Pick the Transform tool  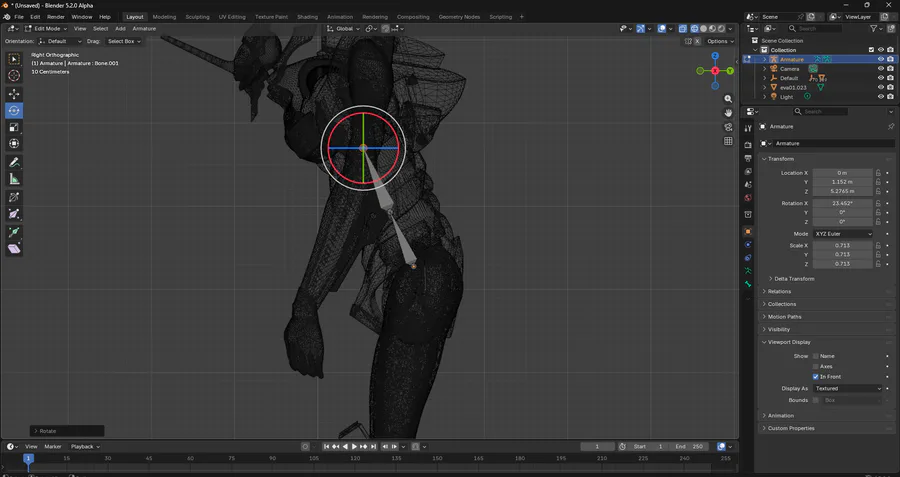coord(14,144)
